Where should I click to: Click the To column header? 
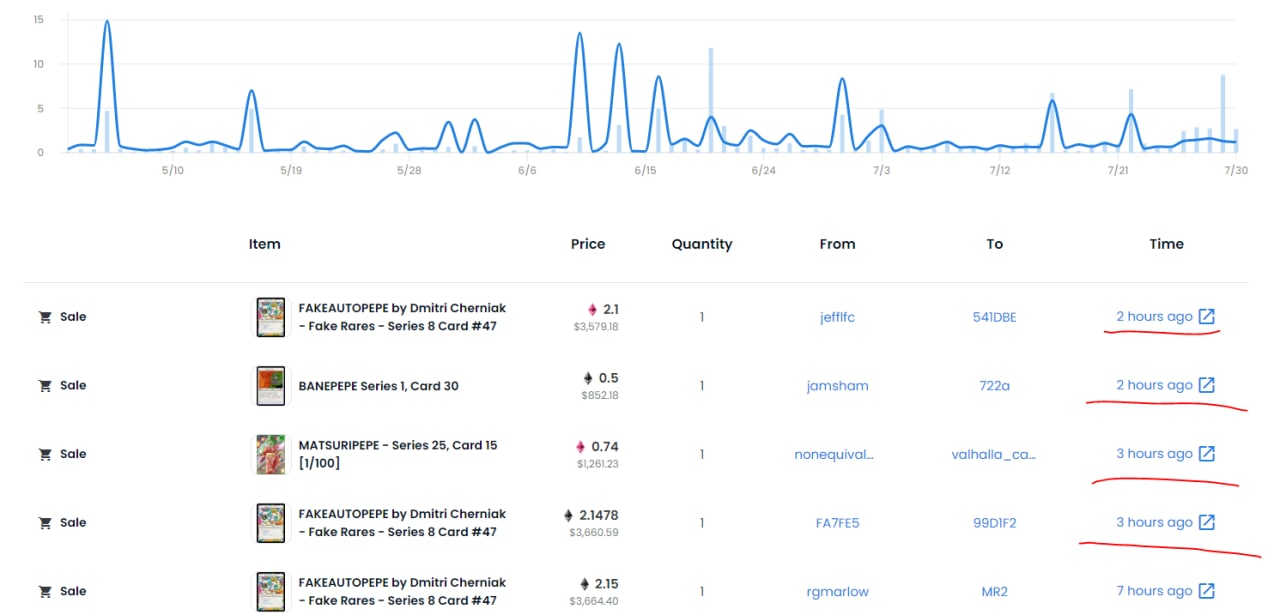pyautogui.click(x=994, y=244)
